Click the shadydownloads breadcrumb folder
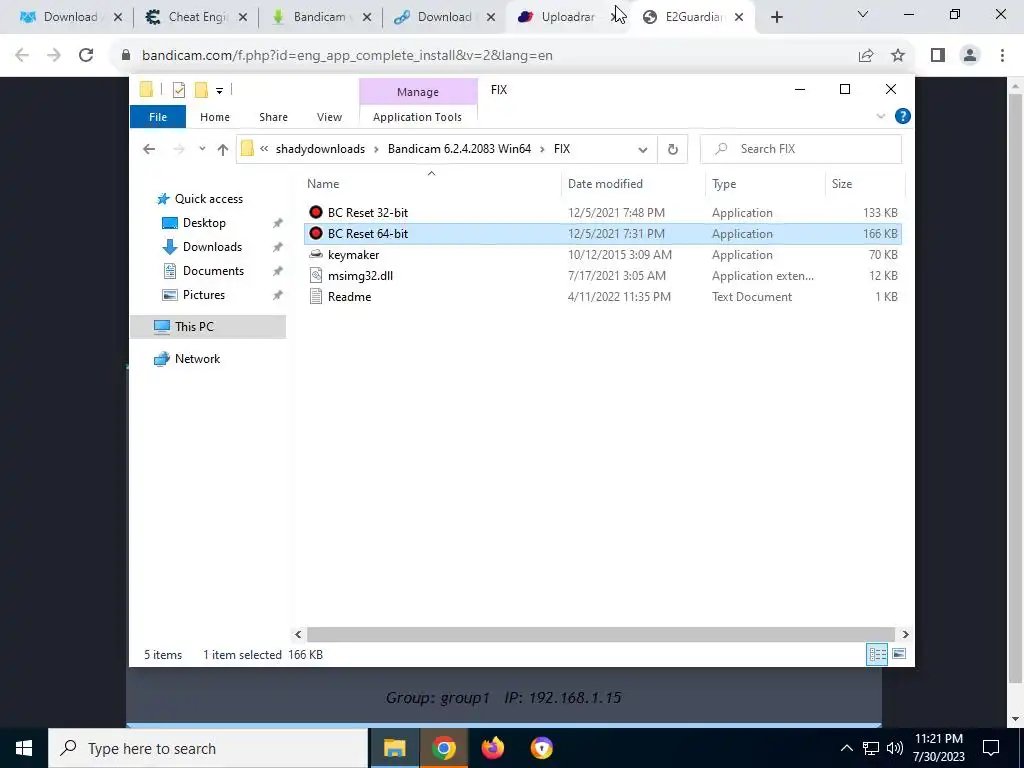This screenshot has width=1024, height=768. 320,149
